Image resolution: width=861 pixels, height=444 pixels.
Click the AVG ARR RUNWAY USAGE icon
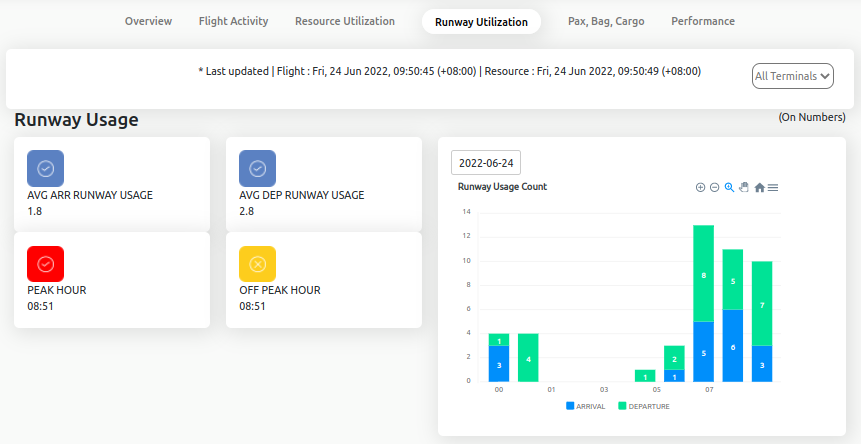[x=45, y=169]
